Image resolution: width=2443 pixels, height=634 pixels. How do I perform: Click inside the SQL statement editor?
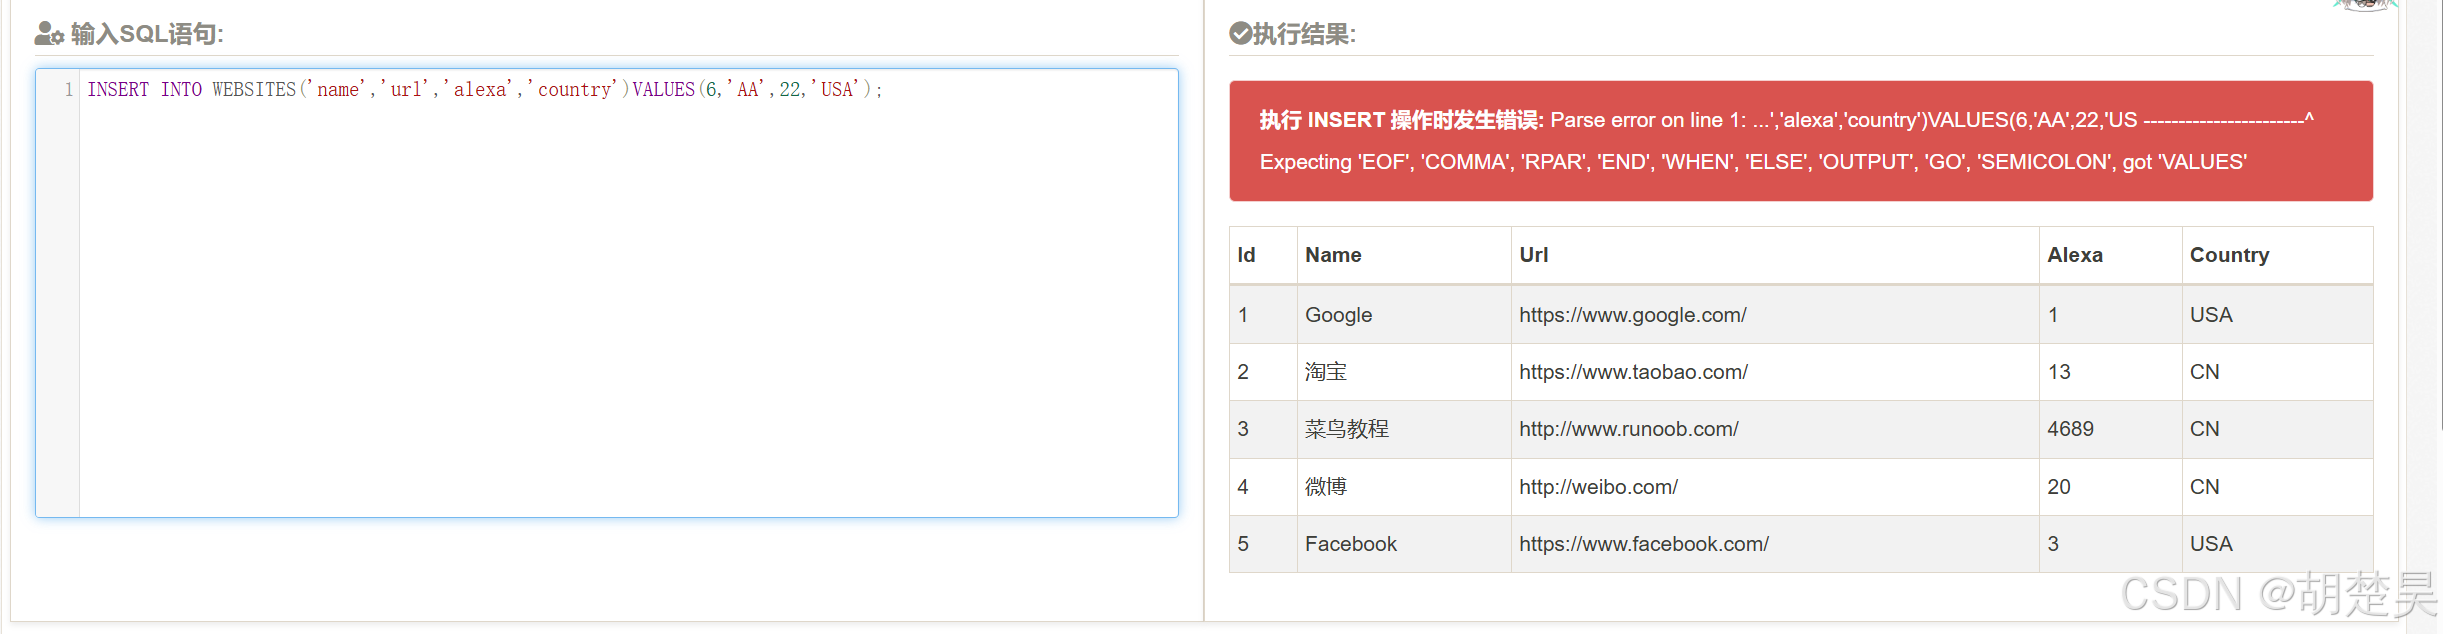pyautogui.click(x=607, y=293)
